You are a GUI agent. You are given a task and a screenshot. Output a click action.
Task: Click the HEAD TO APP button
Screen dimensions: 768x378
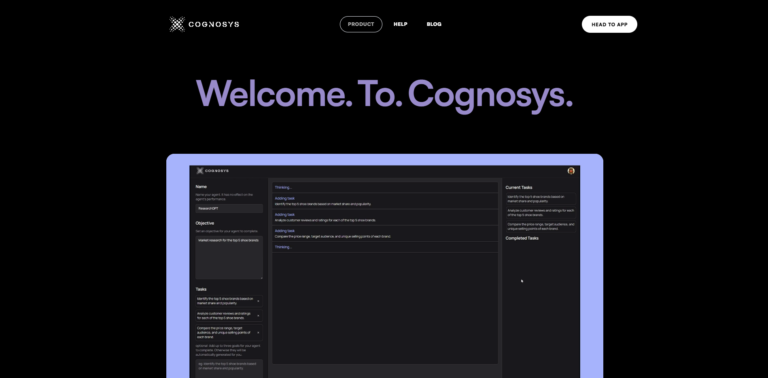pyautogui.click(x=609, y=24)
